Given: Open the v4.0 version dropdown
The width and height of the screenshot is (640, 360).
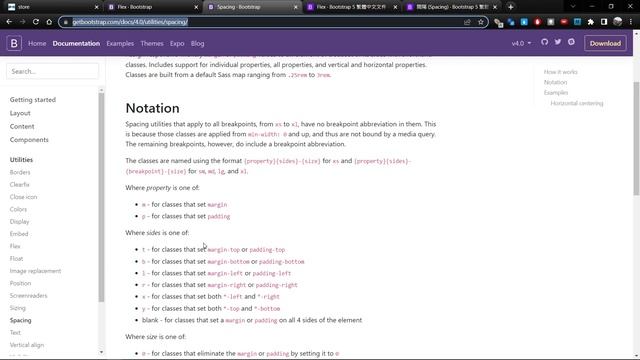Looking at the screenshot, I should tap(521, 43).
